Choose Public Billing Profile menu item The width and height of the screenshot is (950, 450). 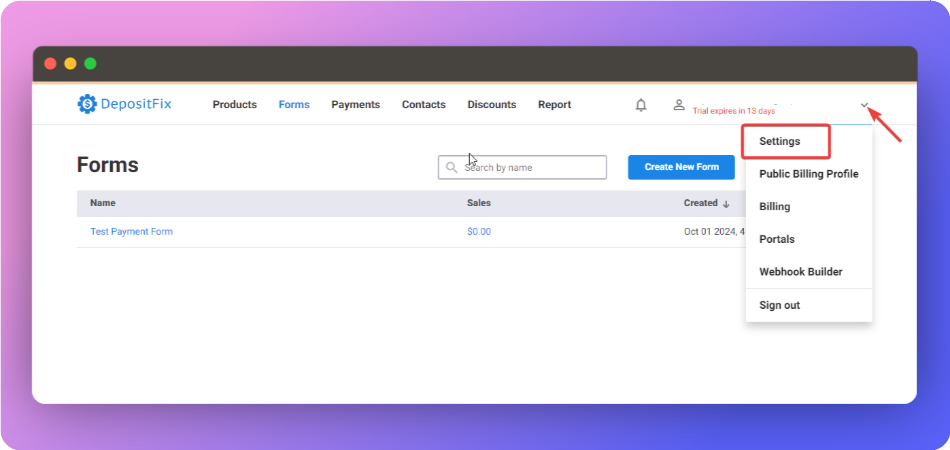tap(809, 174)
